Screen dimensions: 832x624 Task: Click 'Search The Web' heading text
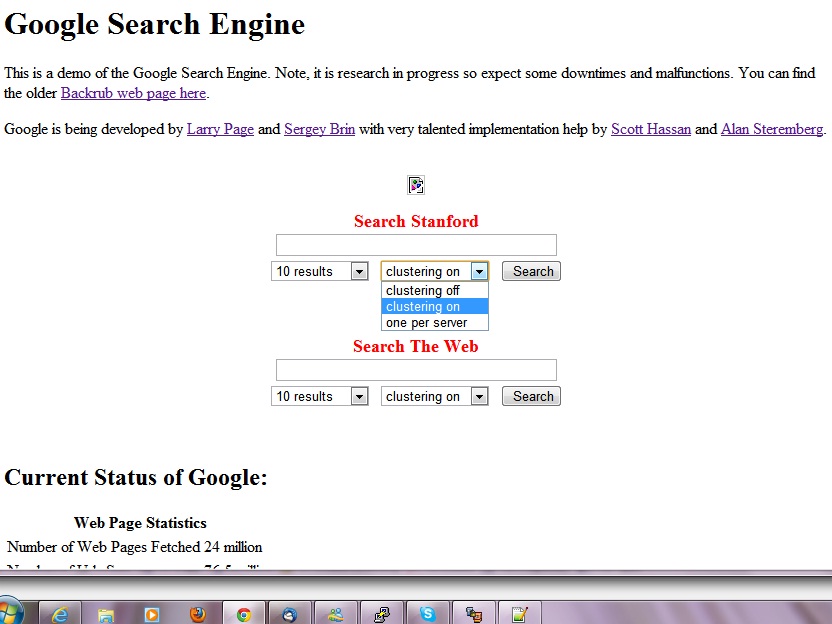click(416, 346)
